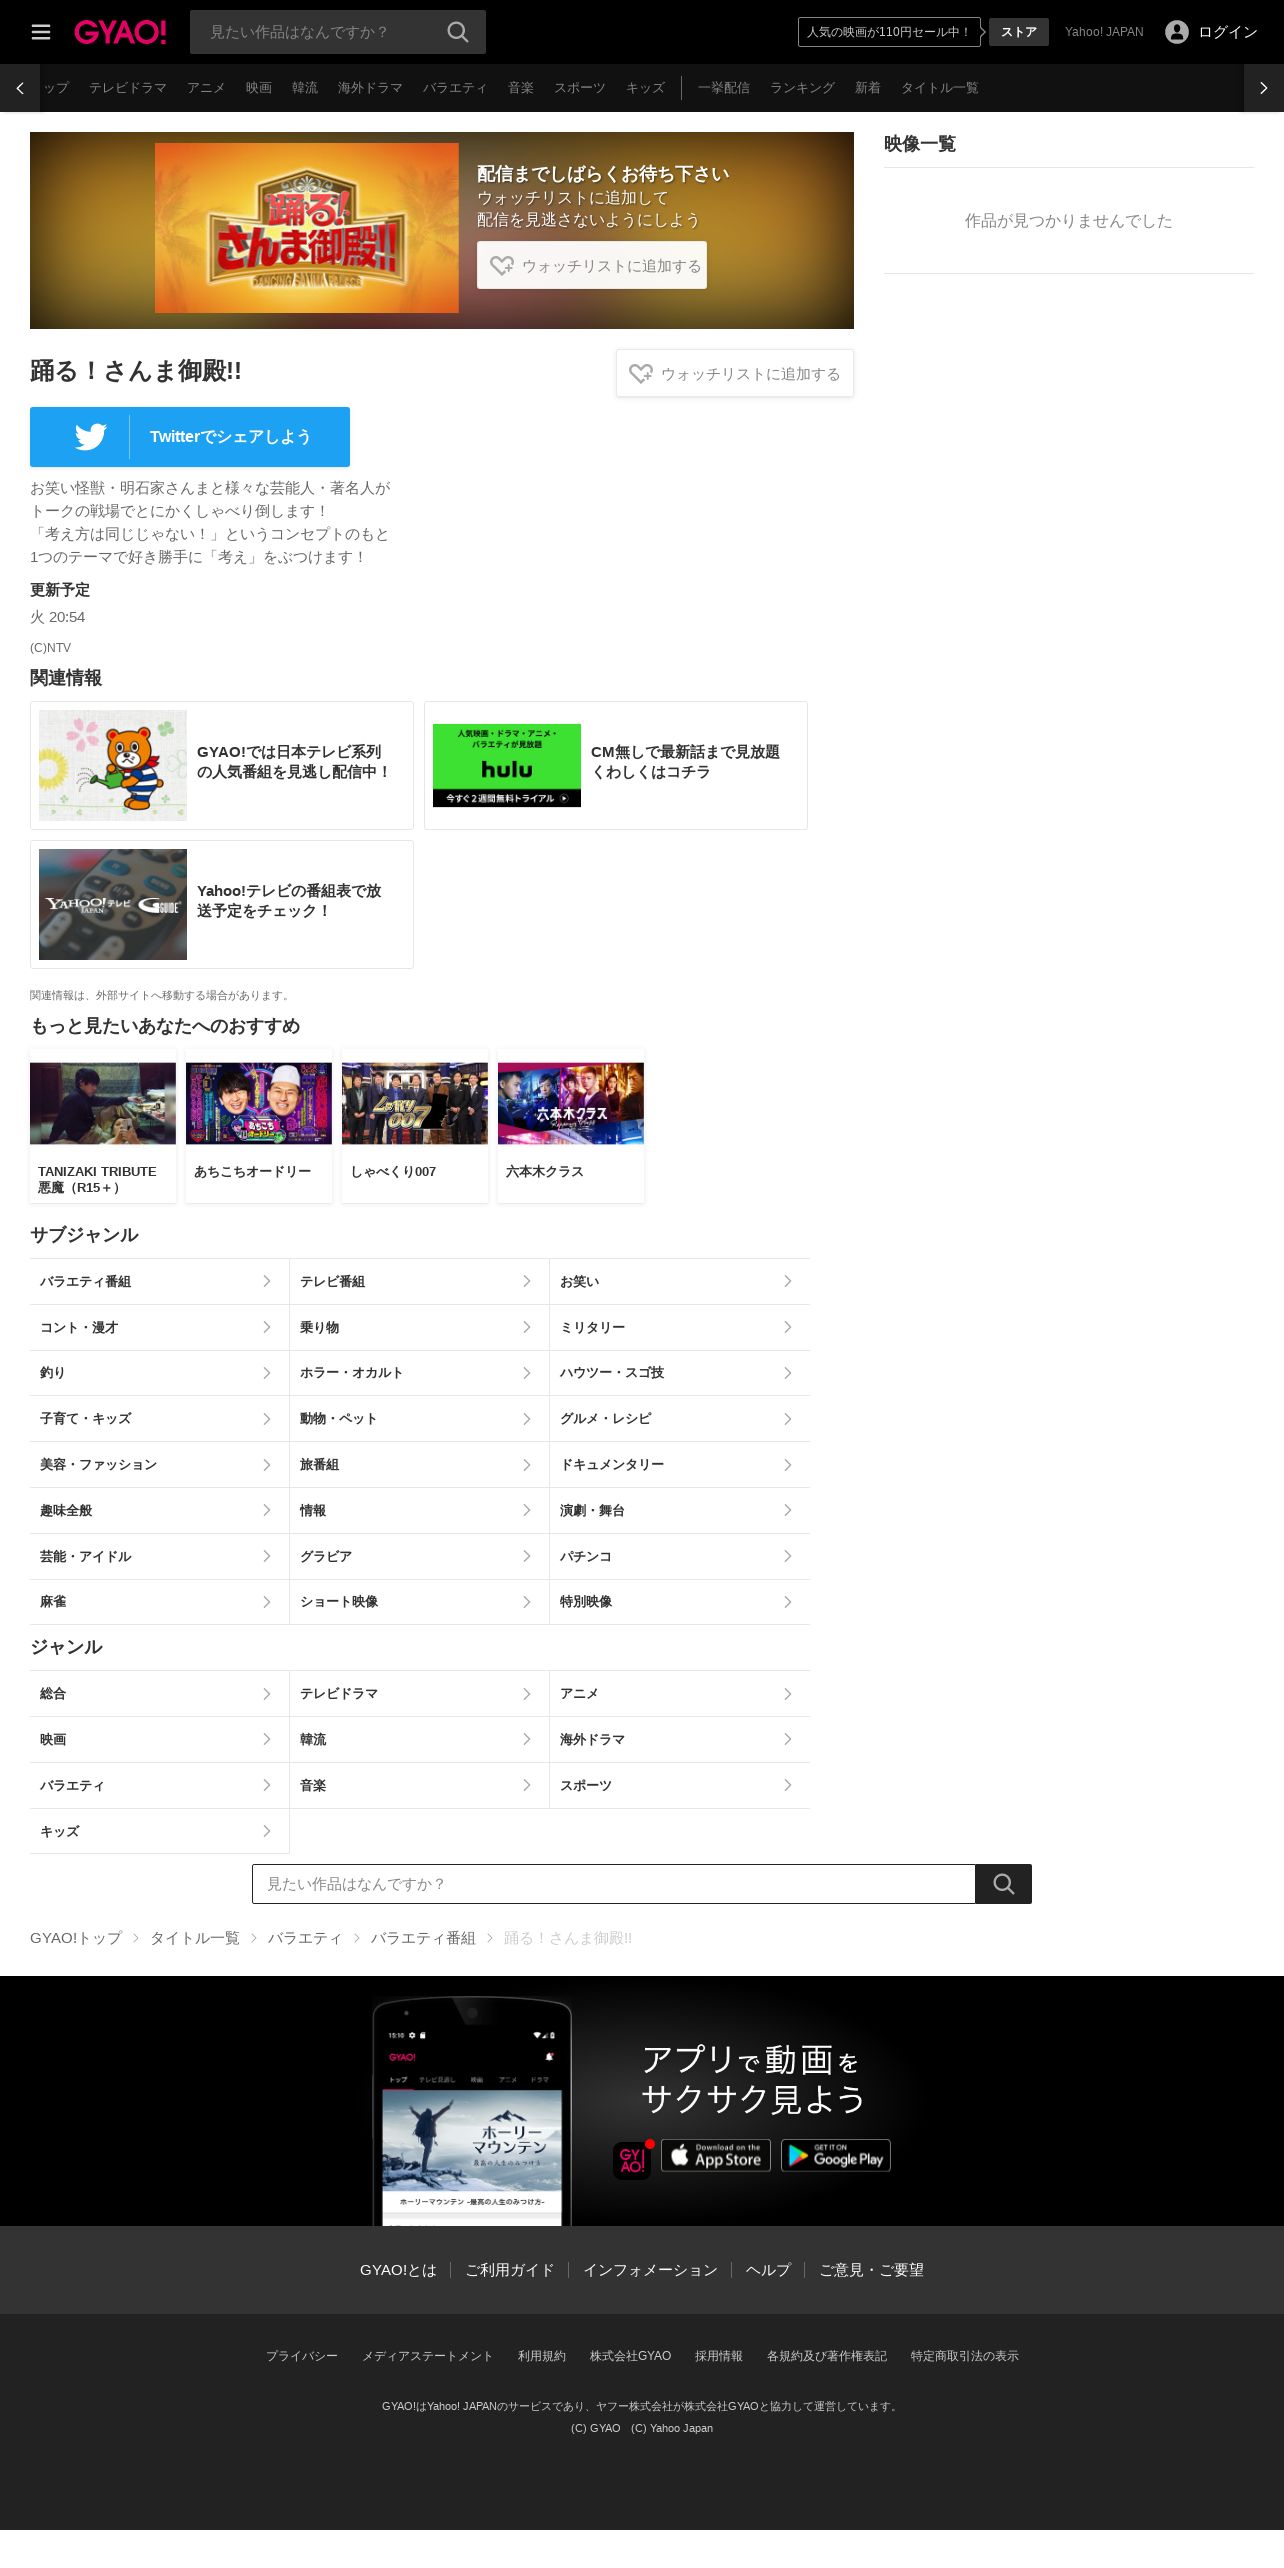Open 映画 genre row
This screenshot has width=1284, height=2568.
coord(159,1740)
